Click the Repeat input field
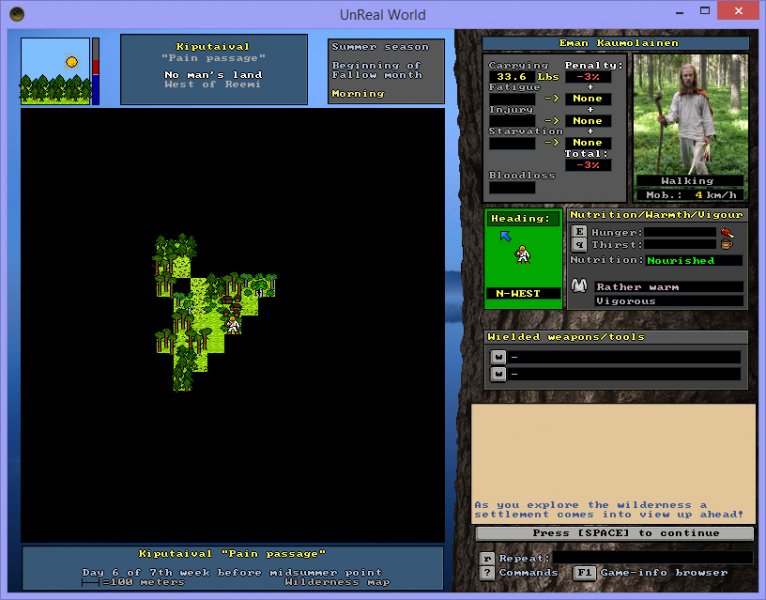 coord(653,557)
